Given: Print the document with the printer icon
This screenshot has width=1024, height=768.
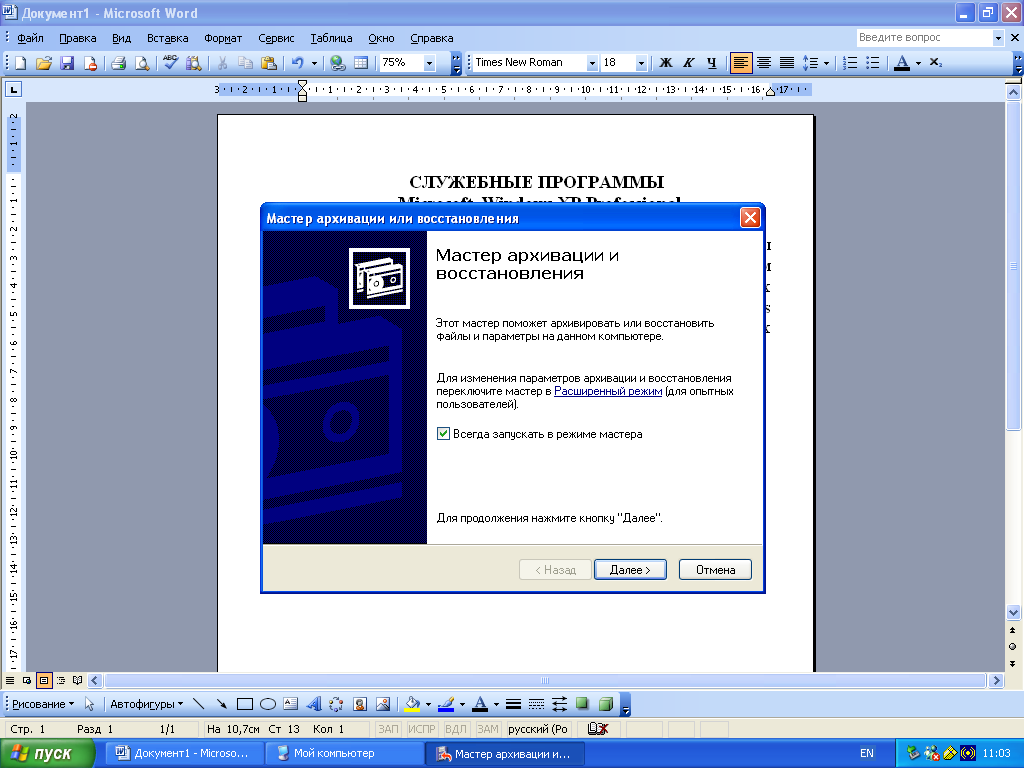Looking at the screenshot, I should click(x=118, y=63).
